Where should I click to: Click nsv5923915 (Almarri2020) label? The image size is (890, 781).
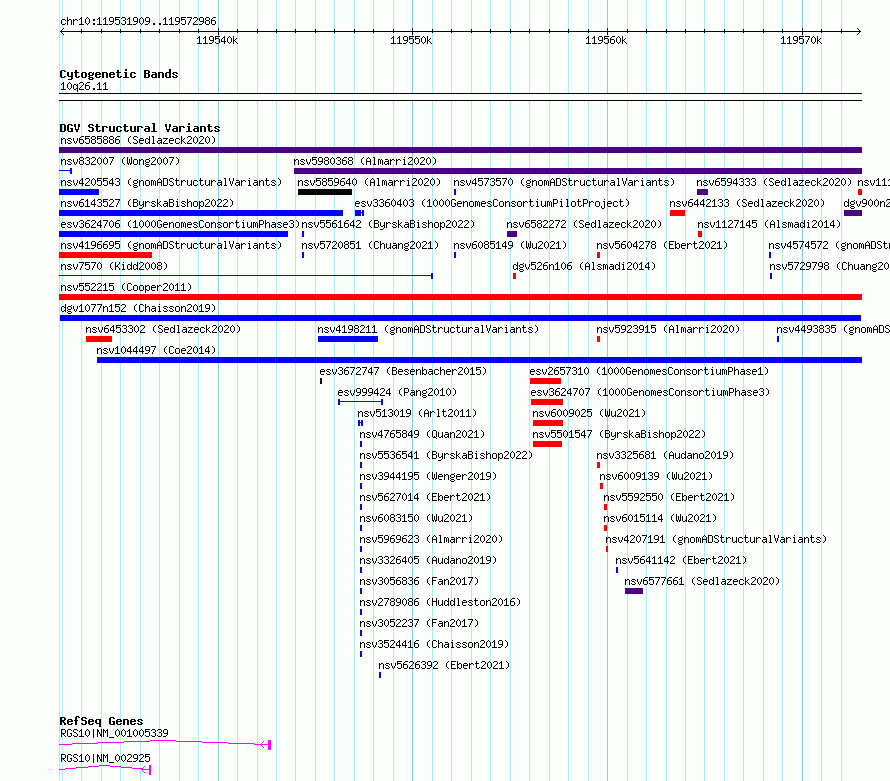(x=668, y=329)
